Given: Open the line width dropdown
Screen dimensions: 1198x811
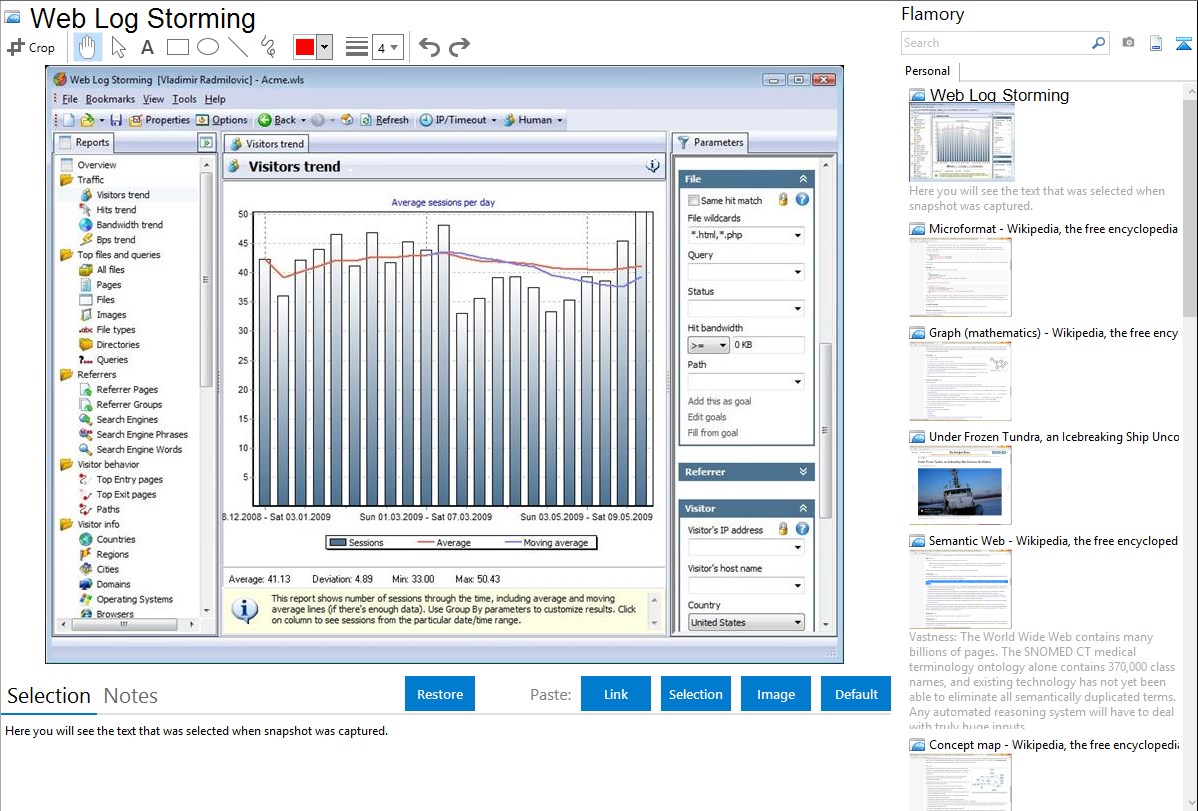Looking at the screenshot, I should (388, 47).
